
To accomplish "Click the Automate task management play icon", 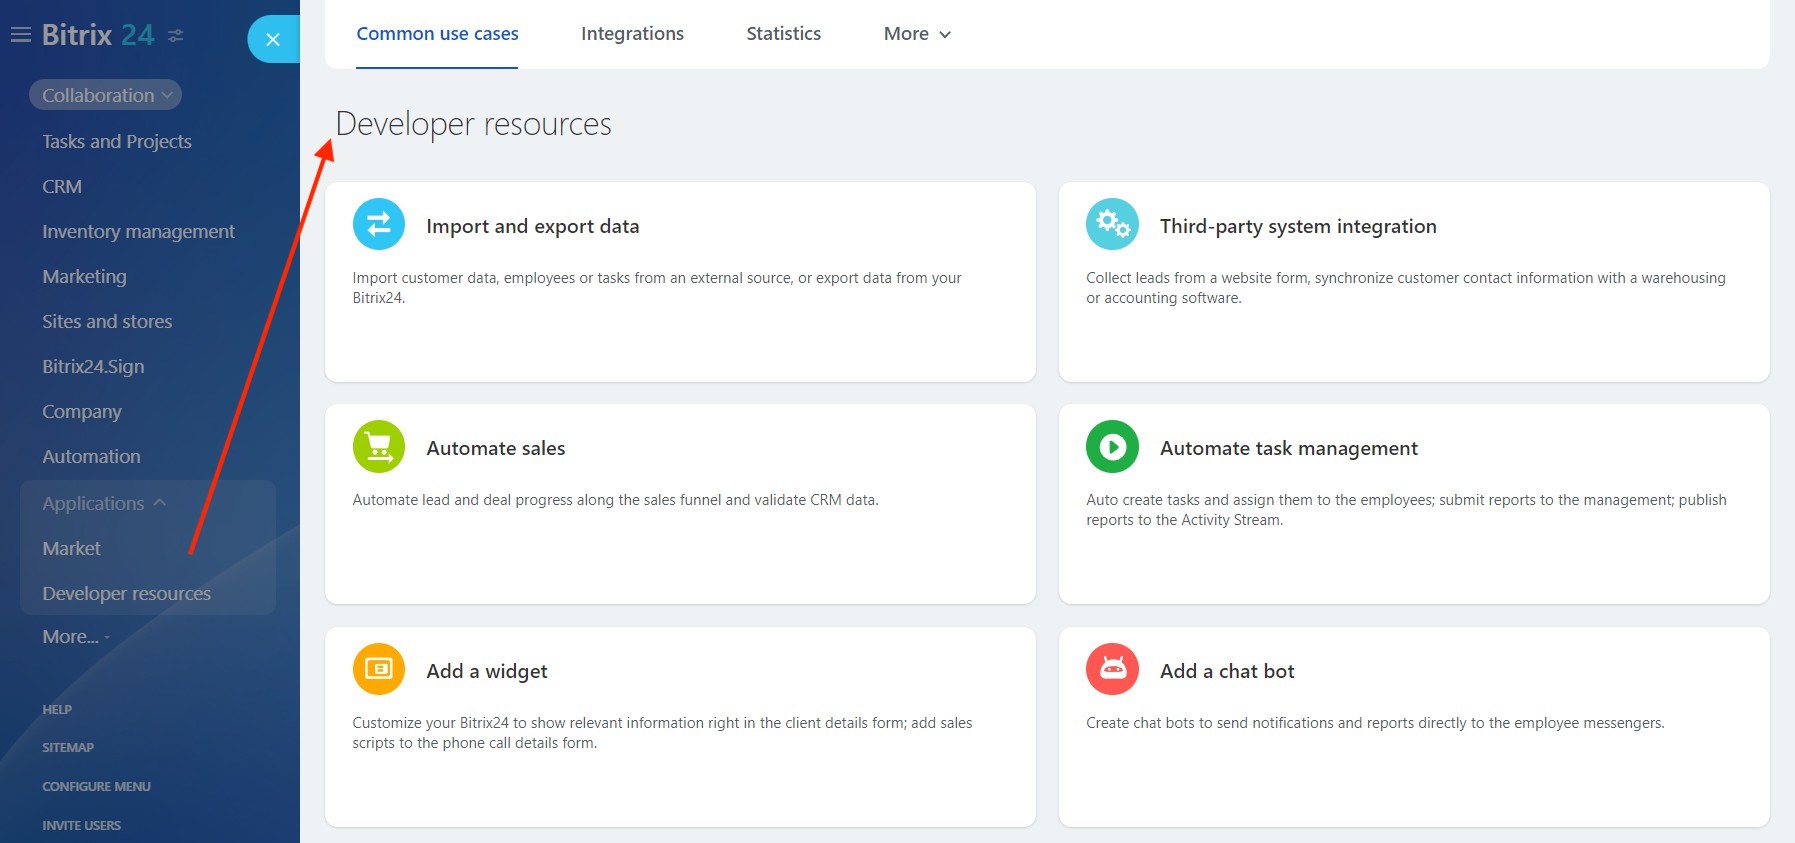I will click(1112, 446).
